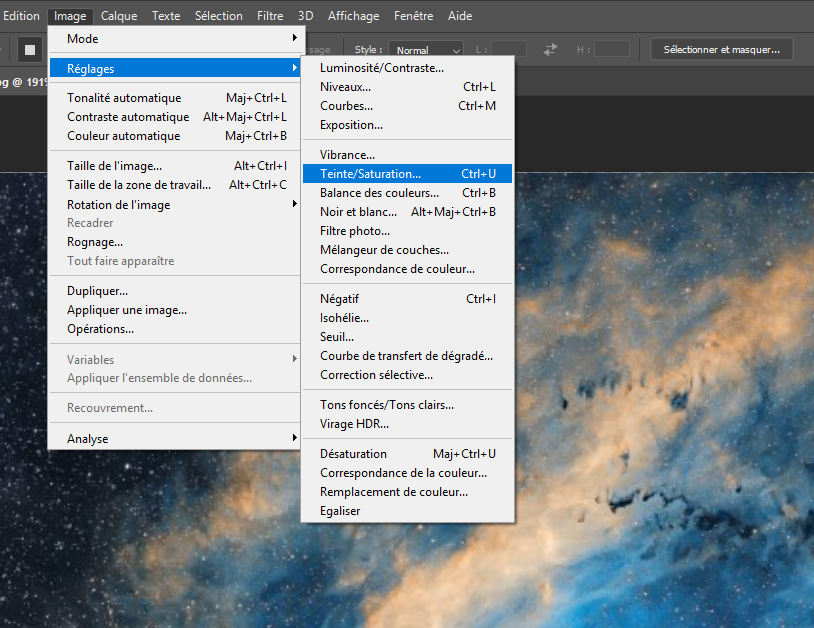Open Tons foncés/Tons clairs

(408, 405)
